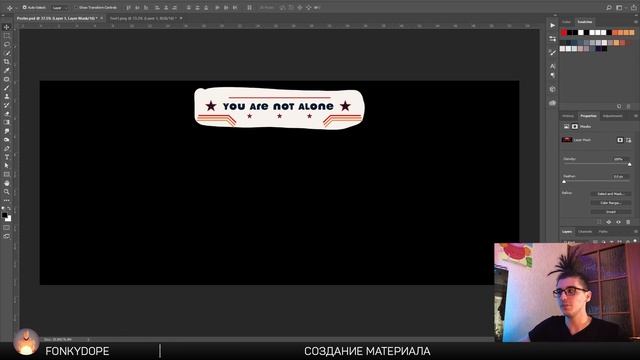Viewport: 640px width, 360px height.
Task: Select the Hand tool
Action: pos(7,183)
